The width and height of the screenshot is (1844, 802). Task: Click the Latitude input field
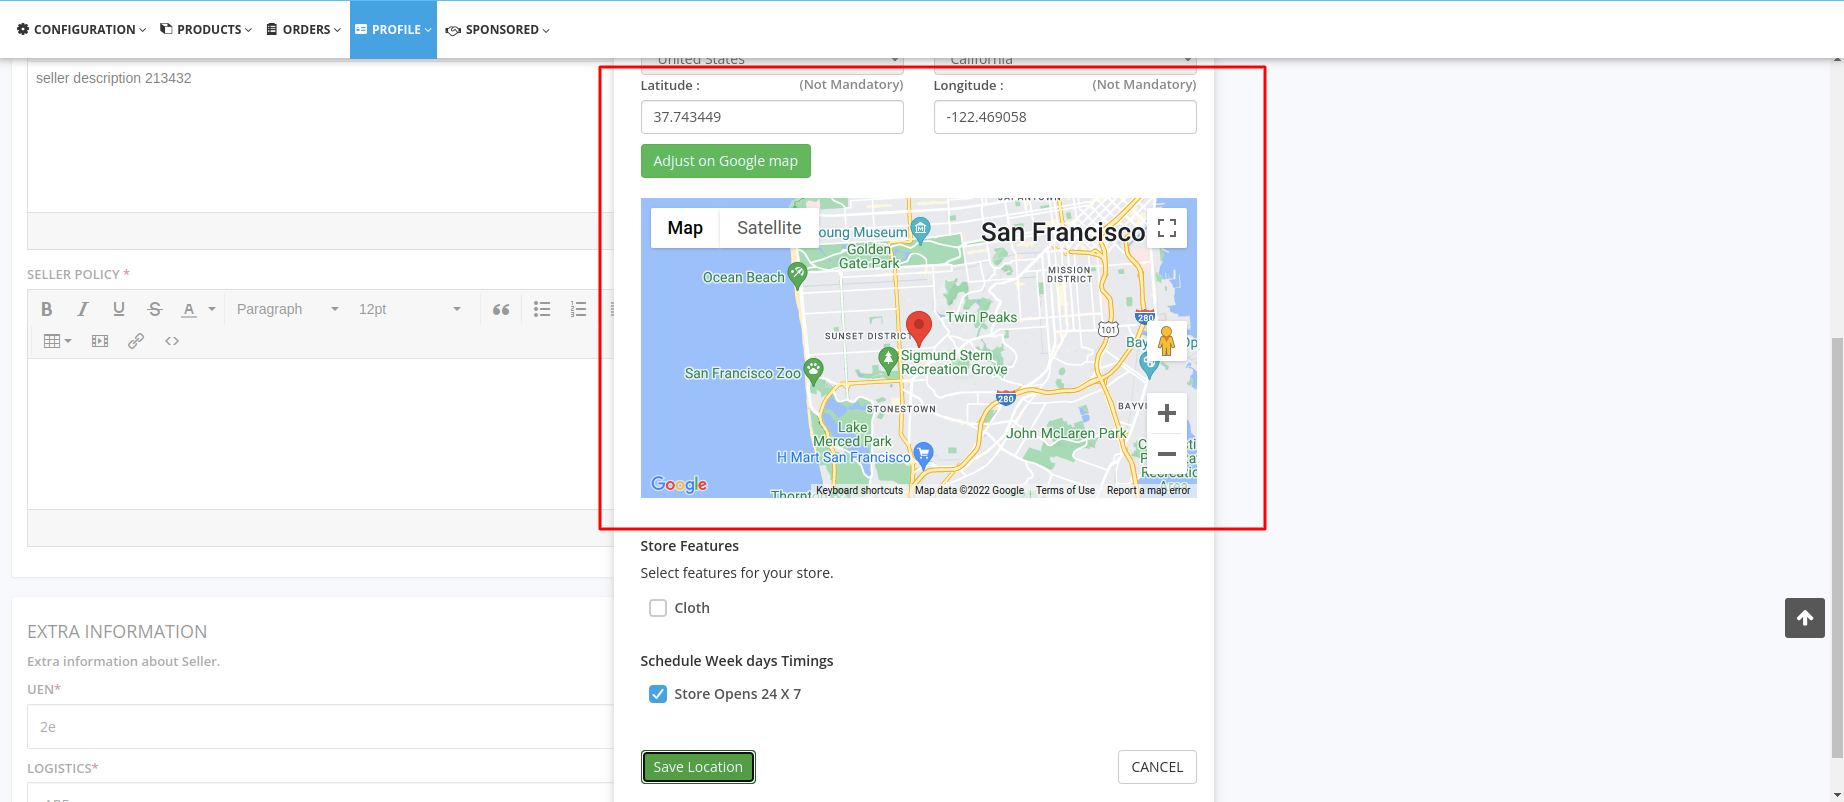[772, 117]
